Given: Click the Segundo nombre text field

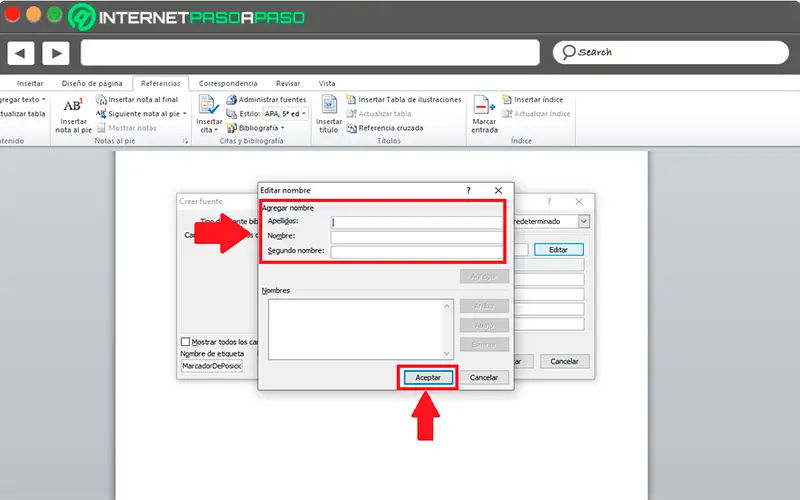Looking at the screenshot, I should (416, 252).
